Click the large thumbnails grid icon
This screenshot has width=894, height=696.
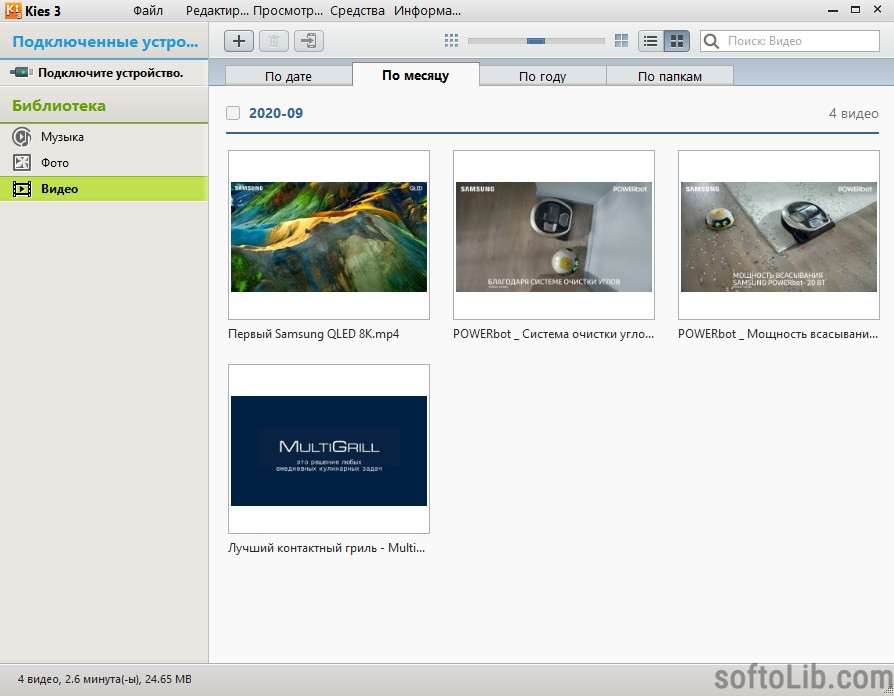pyautogui.click(x=621, y=40)
